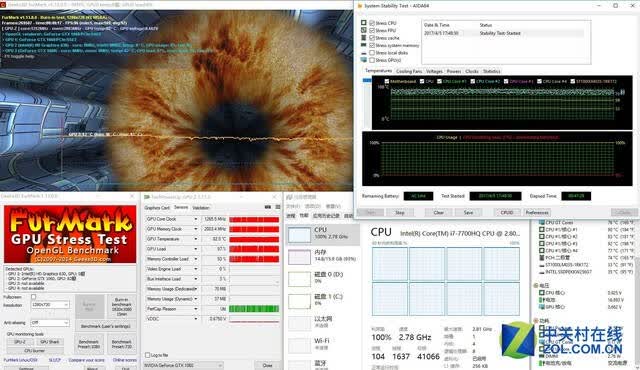Enable the Stress GPU(s) checkbox

[x=372, y=60]
